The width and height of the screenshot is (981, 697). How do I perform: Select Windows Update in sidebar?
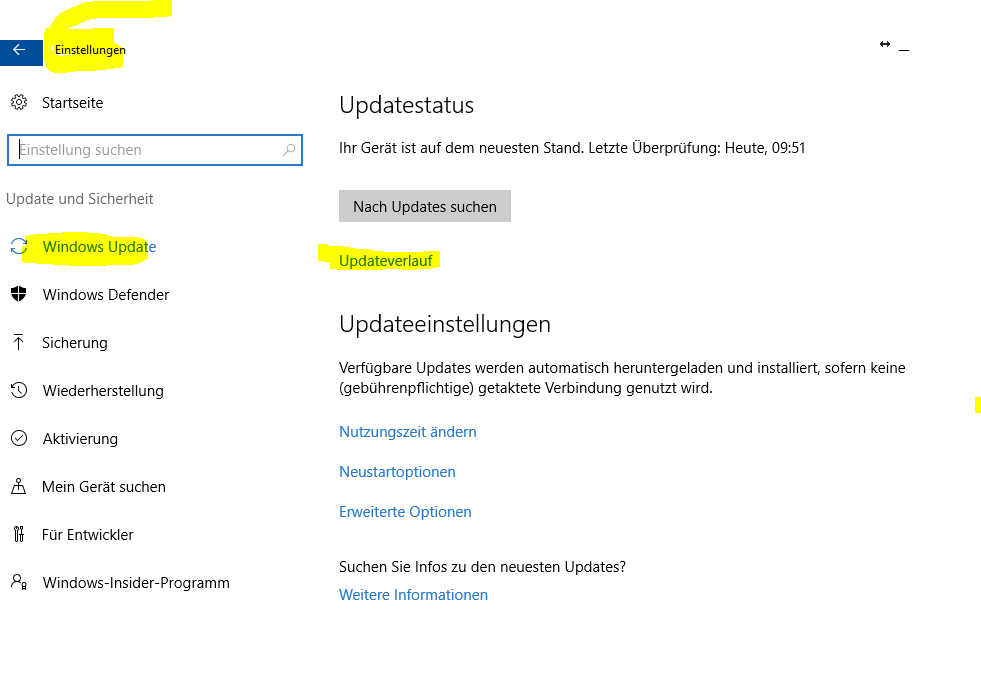tap(99, 247)
